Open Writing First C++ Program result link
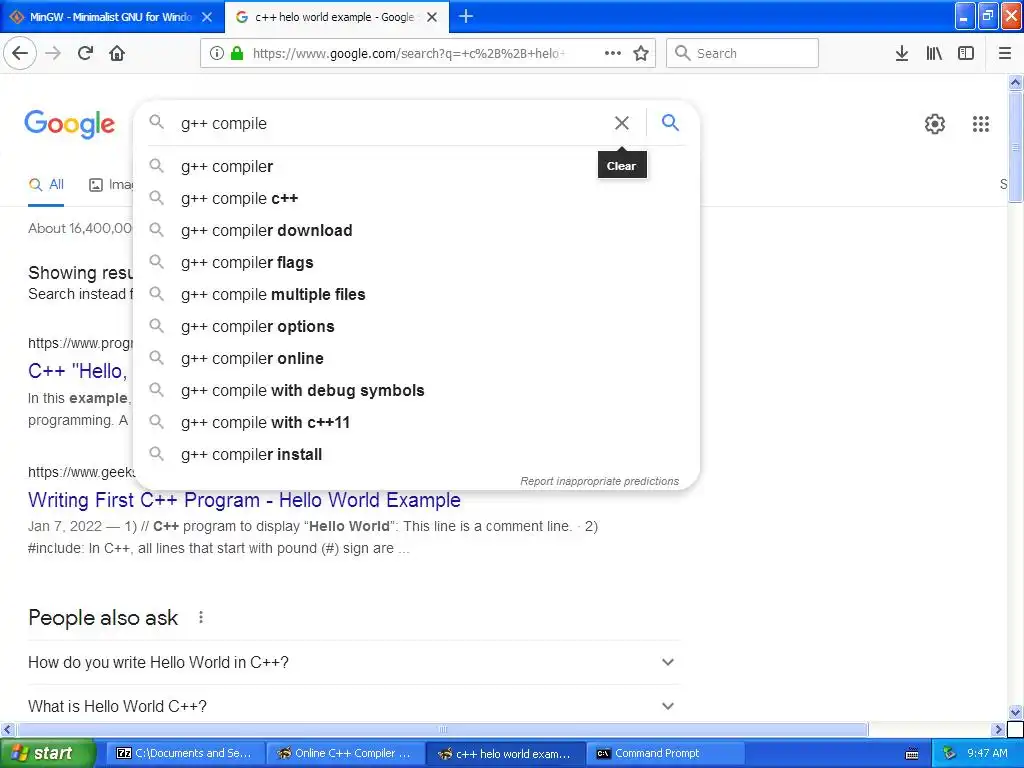The width and height of the screenshot is (1024, 768). 244,500
